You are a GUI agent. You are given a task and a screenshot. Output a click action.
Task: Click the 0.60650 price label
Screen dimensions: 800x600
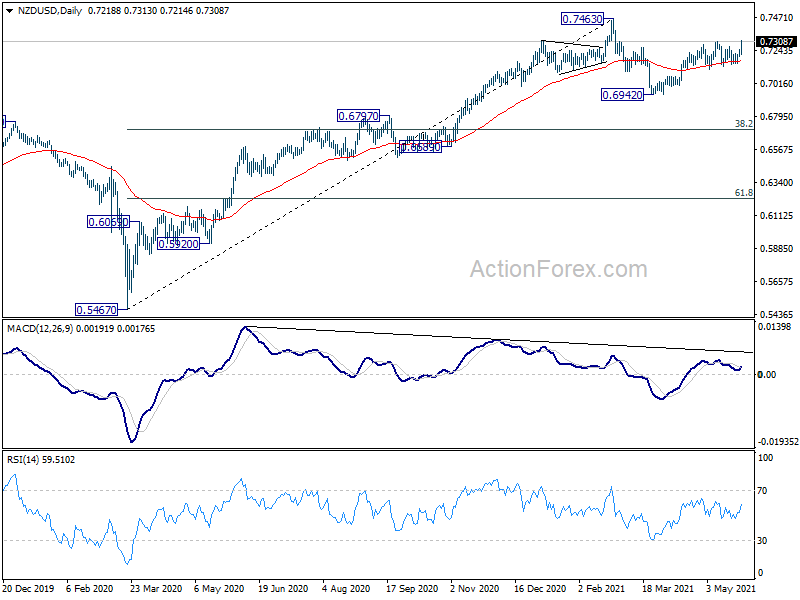(x=108, y=222)
